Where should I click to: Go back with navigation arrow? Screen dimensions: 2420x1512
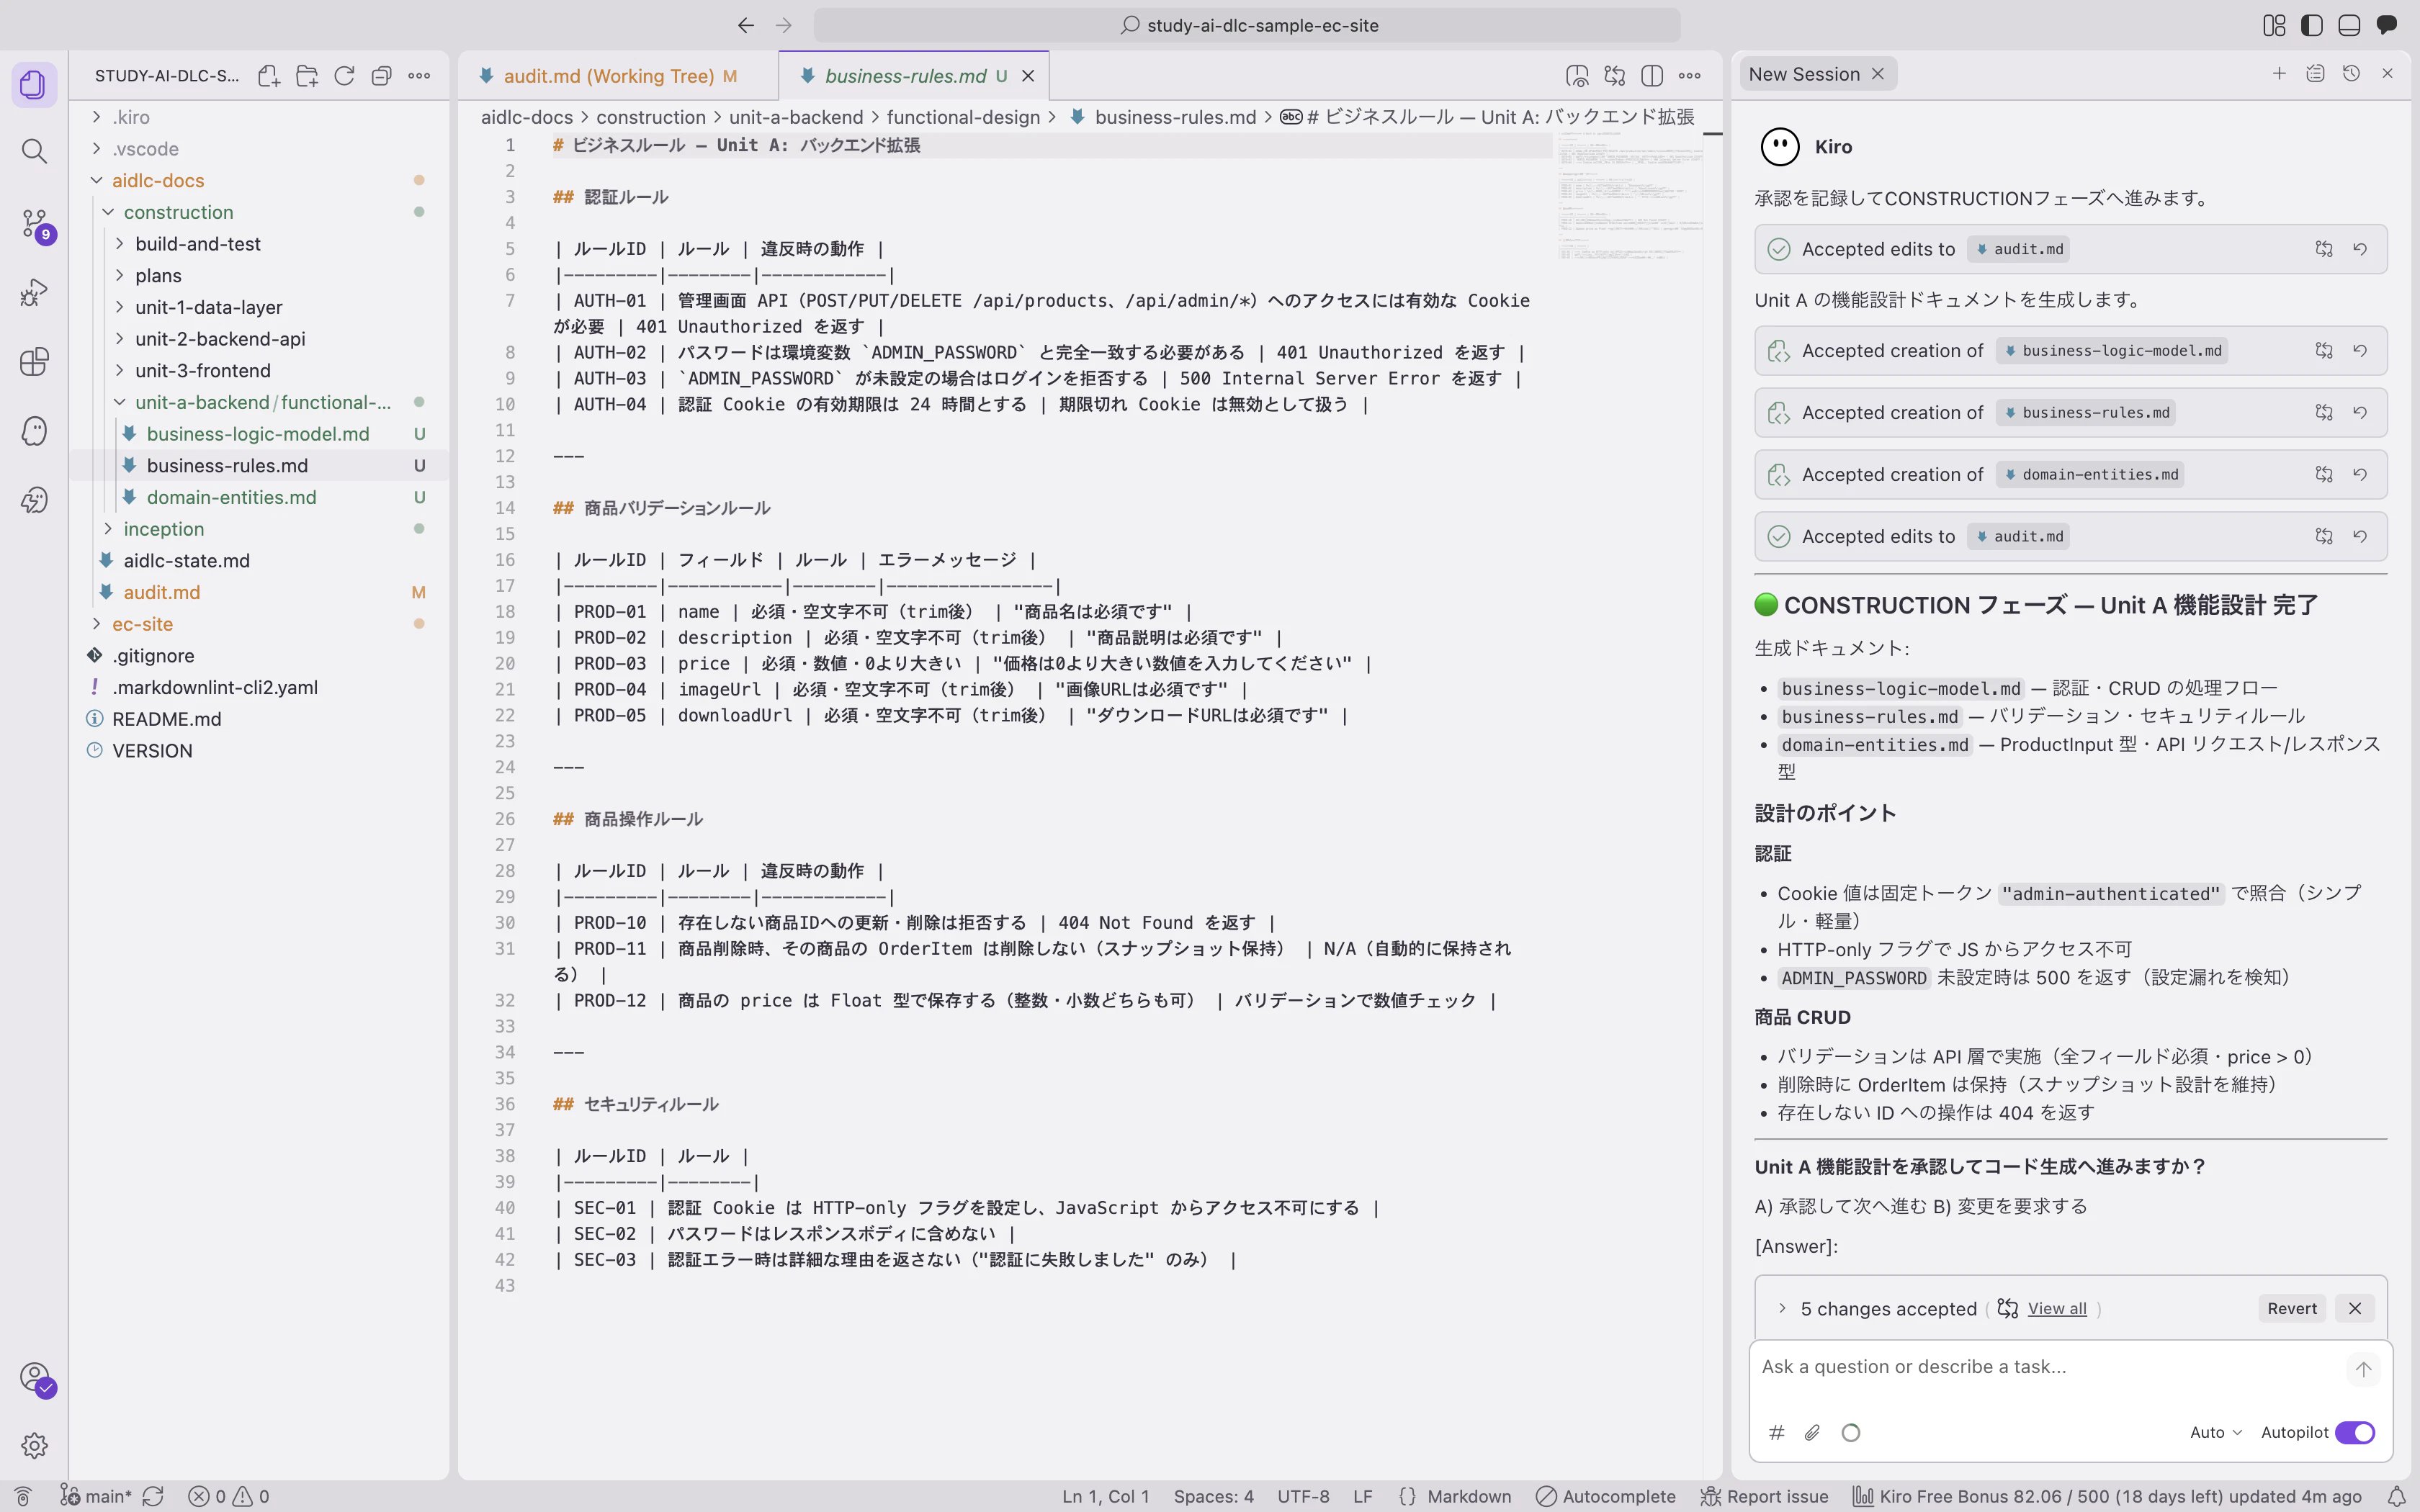(x=746, y=26)
